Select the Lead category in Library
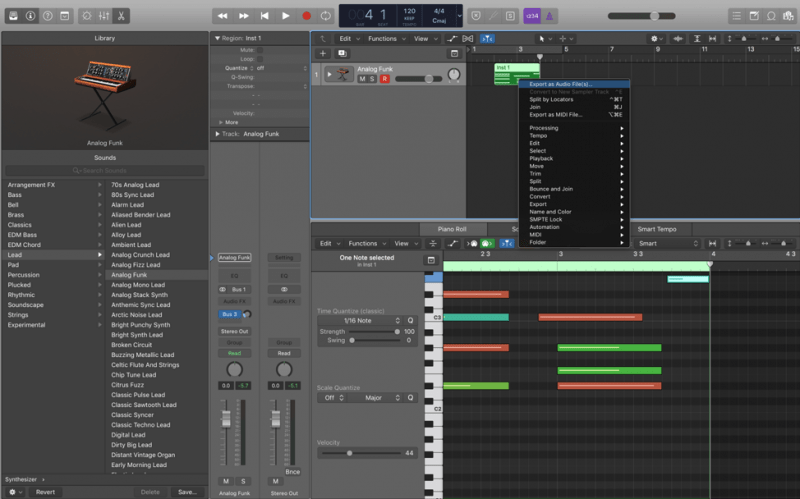The image size is (800, 499). [53, 255]
